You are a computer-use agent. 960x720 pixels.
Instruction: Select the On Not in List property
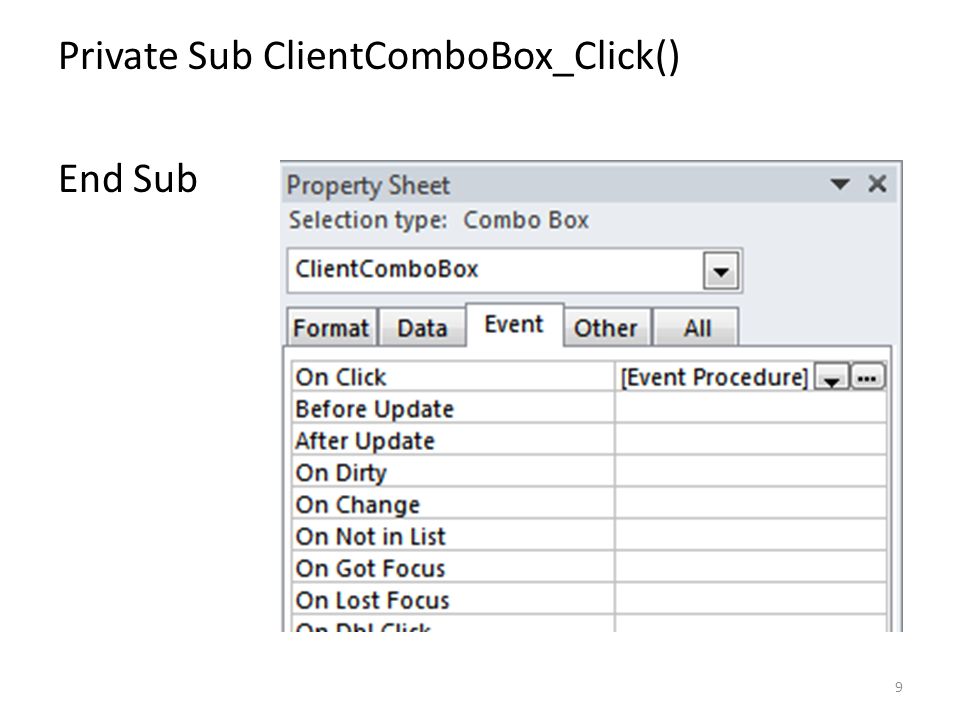click(588, 536)
